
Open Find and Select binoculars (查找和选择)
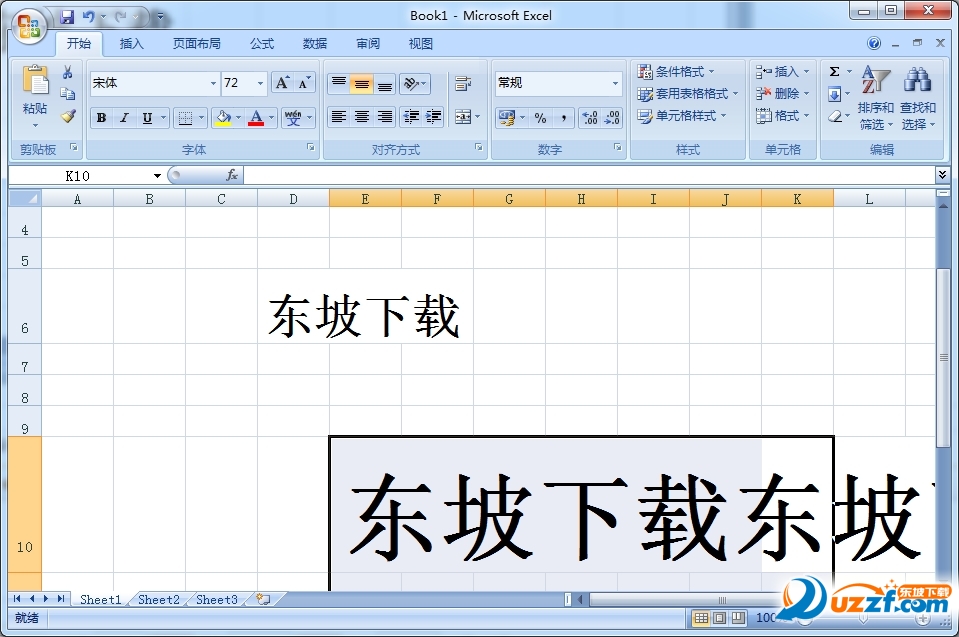pyautogui.click(x=917, y=98)
